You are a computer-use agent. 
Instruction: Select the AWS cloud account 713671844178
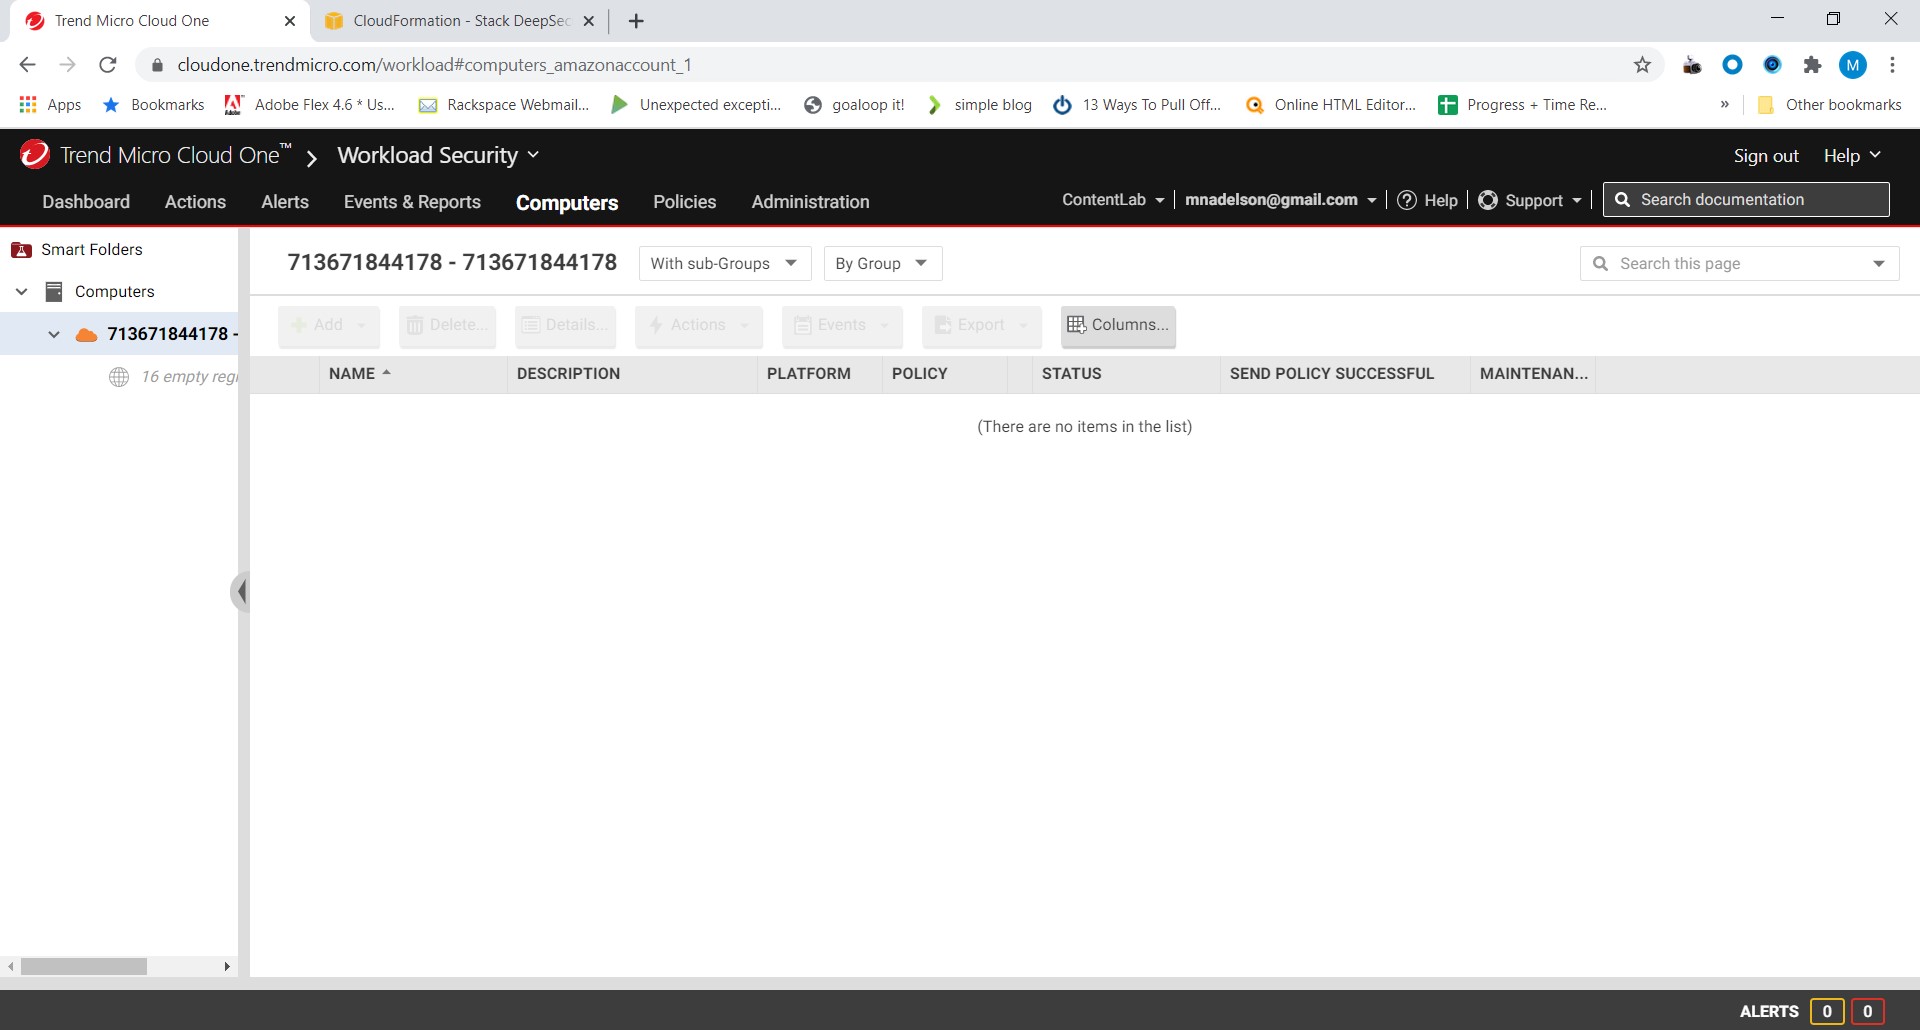pyautogui.click(x=172, y=334)
